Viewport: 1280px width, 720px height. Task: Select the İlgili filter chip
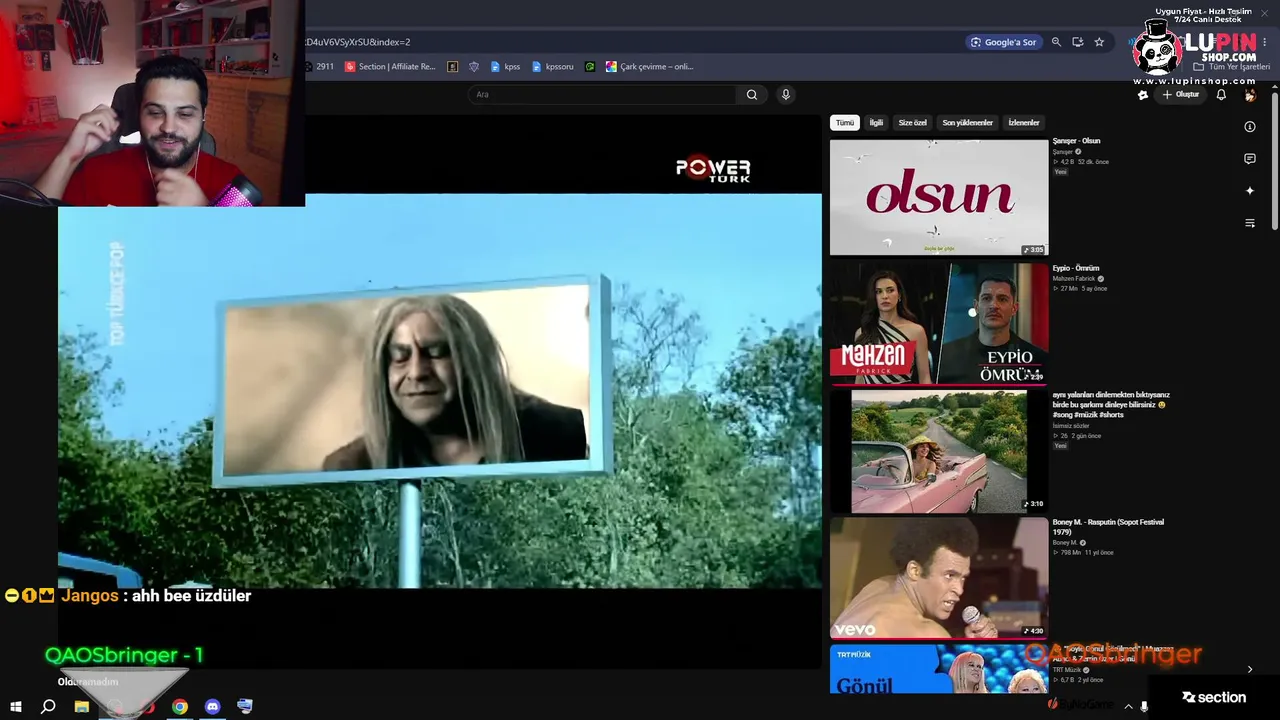pos(876,123)
